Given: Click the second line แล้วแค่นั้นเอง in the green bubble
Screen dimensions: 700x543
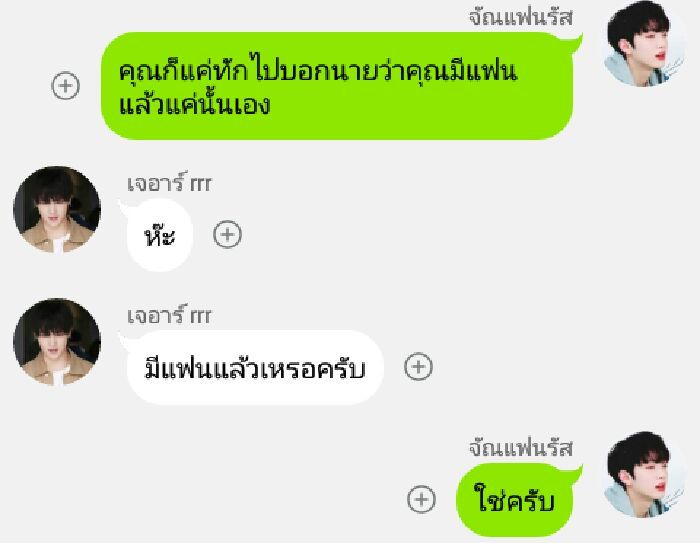Looking at the screenshot, I should click(195, 105).
